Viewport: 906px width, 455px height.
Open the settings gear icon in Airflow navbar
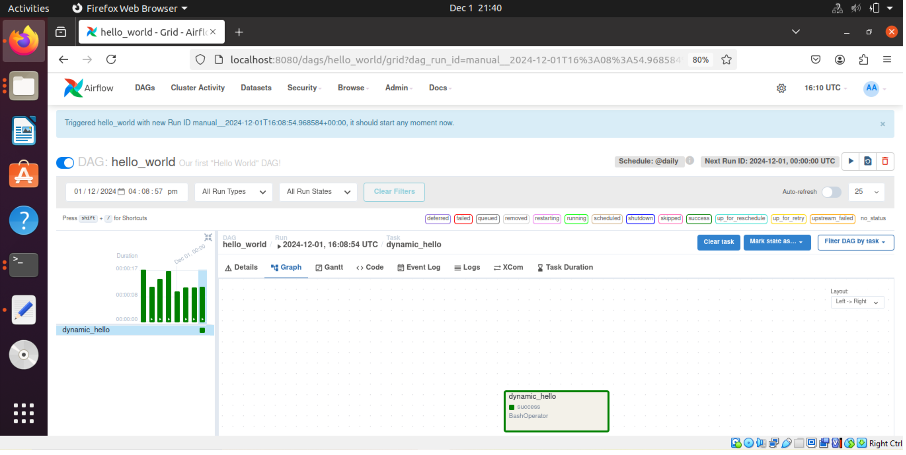point(781,88)
